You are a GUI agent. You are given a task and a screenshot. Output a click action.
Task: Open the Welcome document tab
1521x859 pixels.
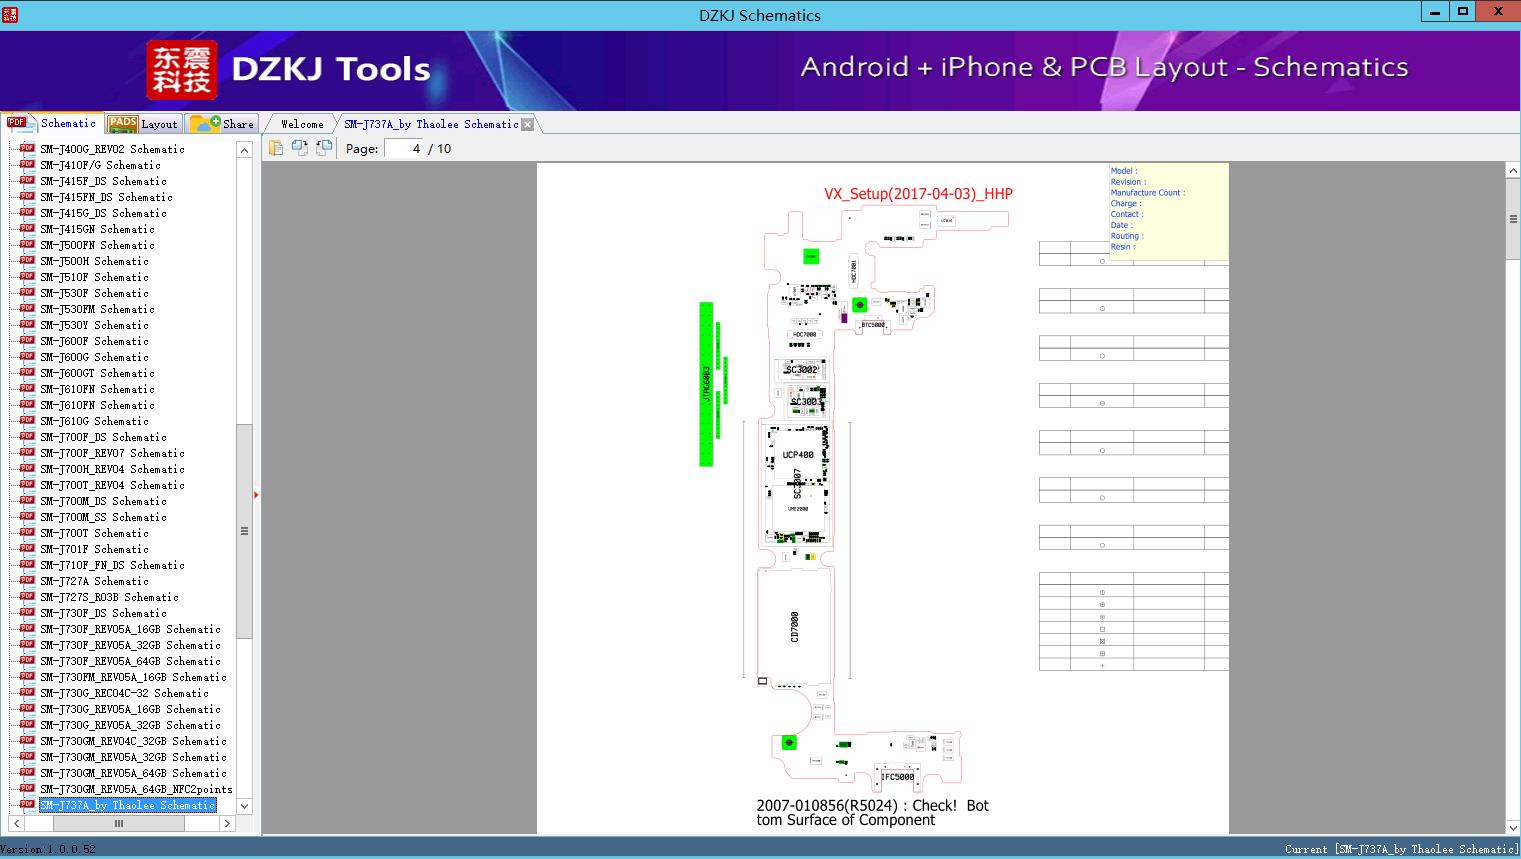[302, 124]
